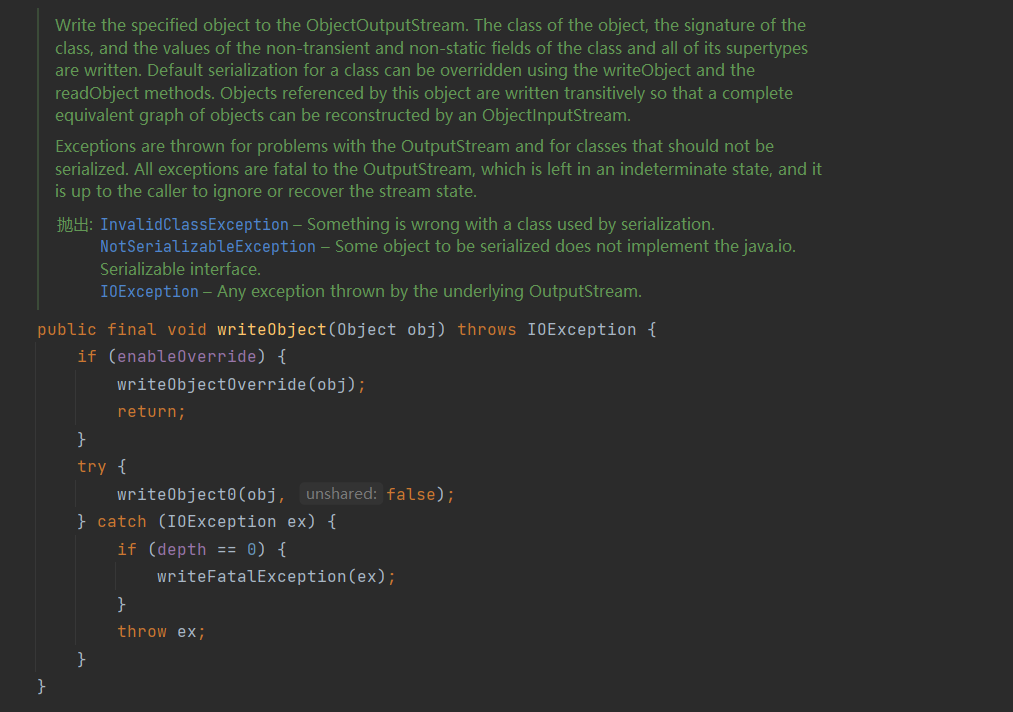
Task: Open the InvalidClassException documentation link
Action: pyautogui.click(x=194, y=224)
